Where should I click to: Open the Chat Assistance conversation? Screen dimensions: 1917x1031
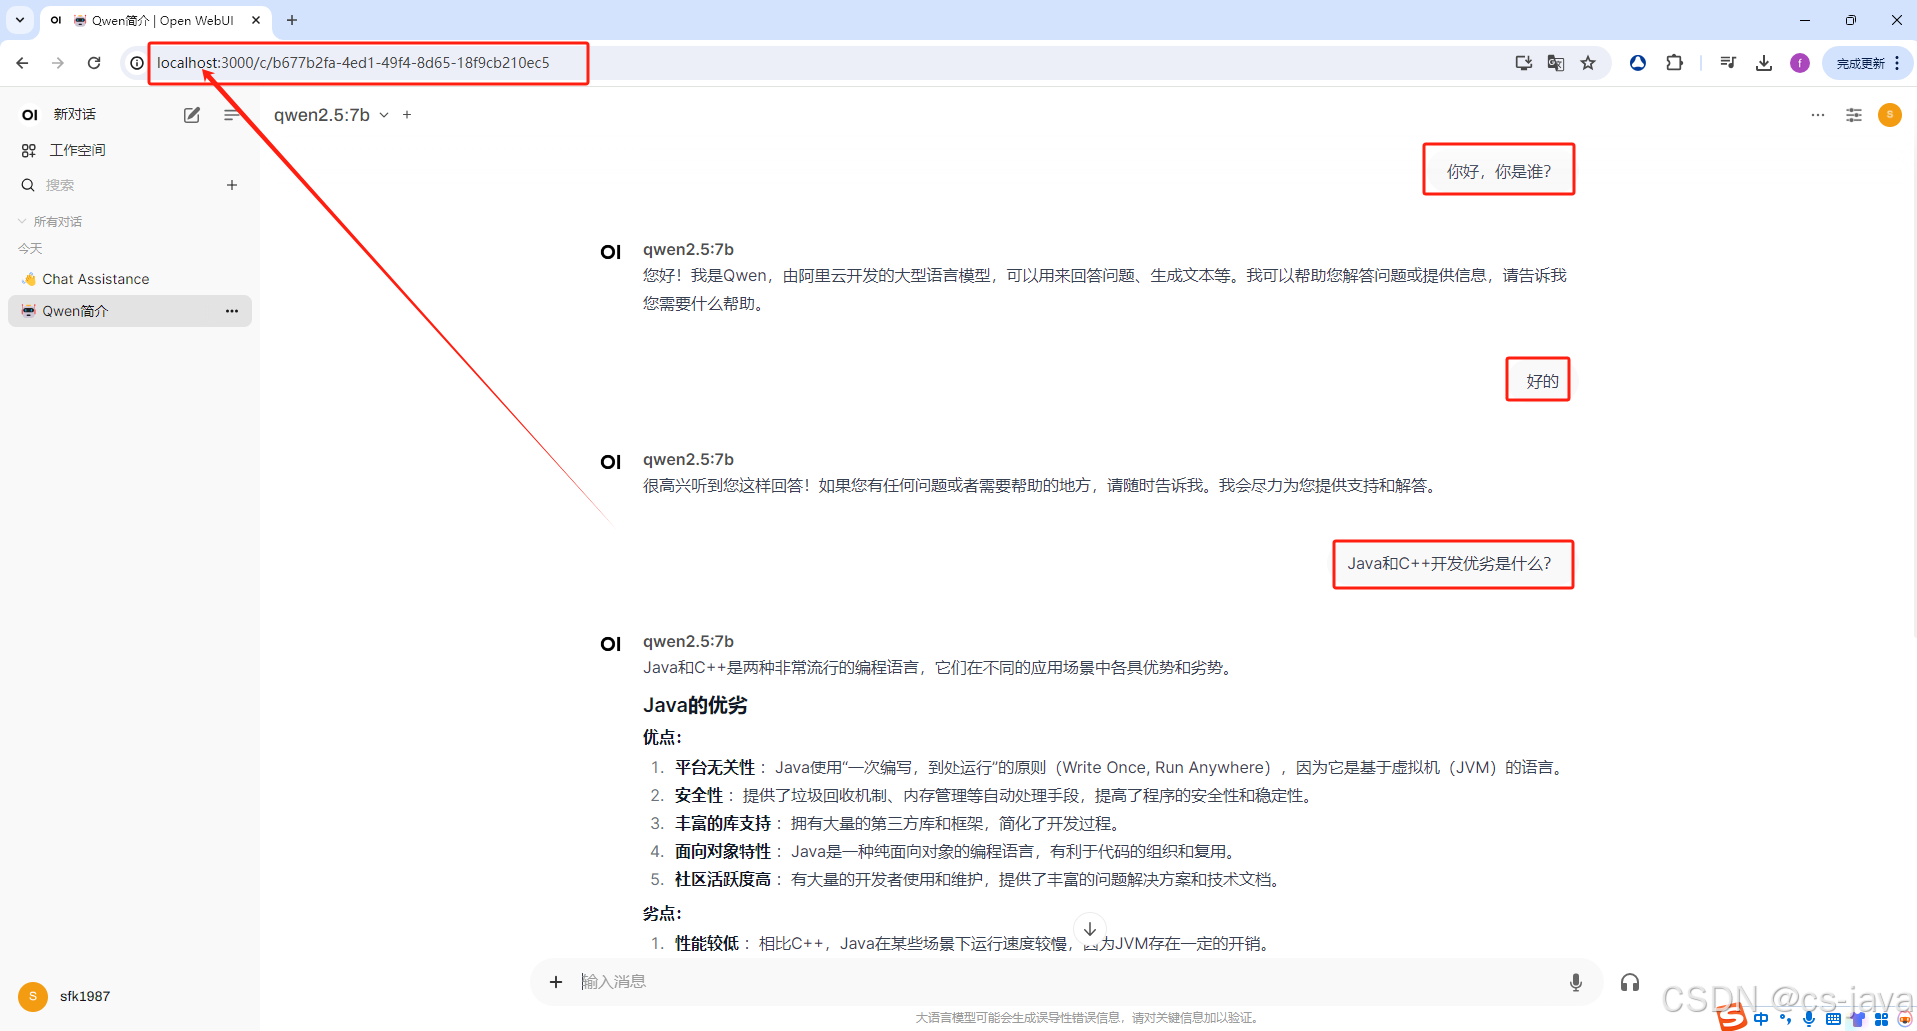coord(130,279)
